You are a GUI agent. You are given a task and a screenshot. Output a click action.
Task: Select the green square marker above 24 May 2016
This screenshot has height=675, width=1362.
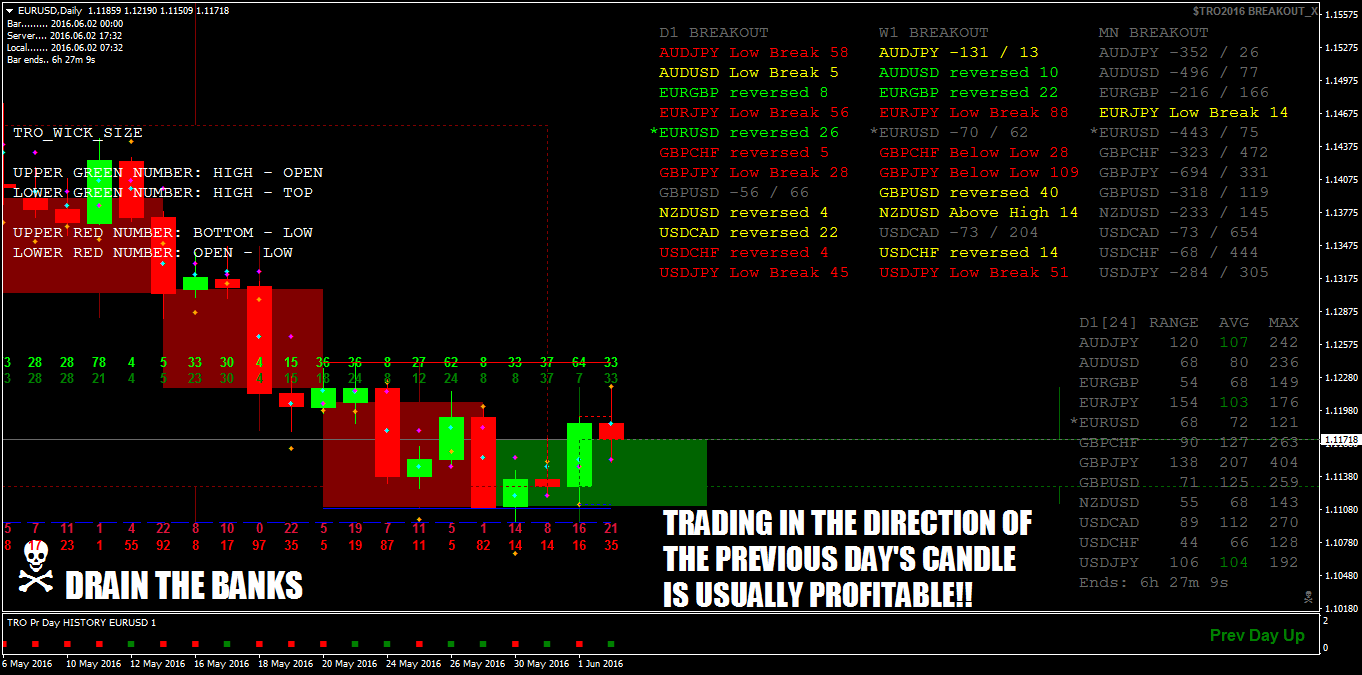[387, 642]
